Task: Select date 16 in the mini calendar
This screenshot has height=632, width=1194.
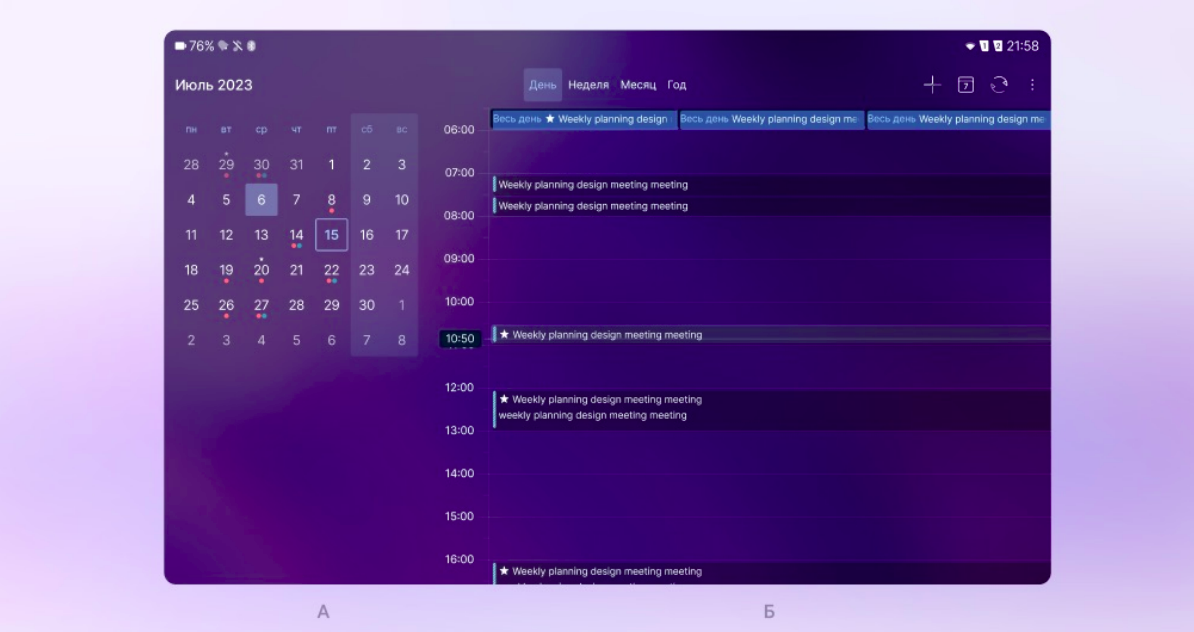Action: 366,235
